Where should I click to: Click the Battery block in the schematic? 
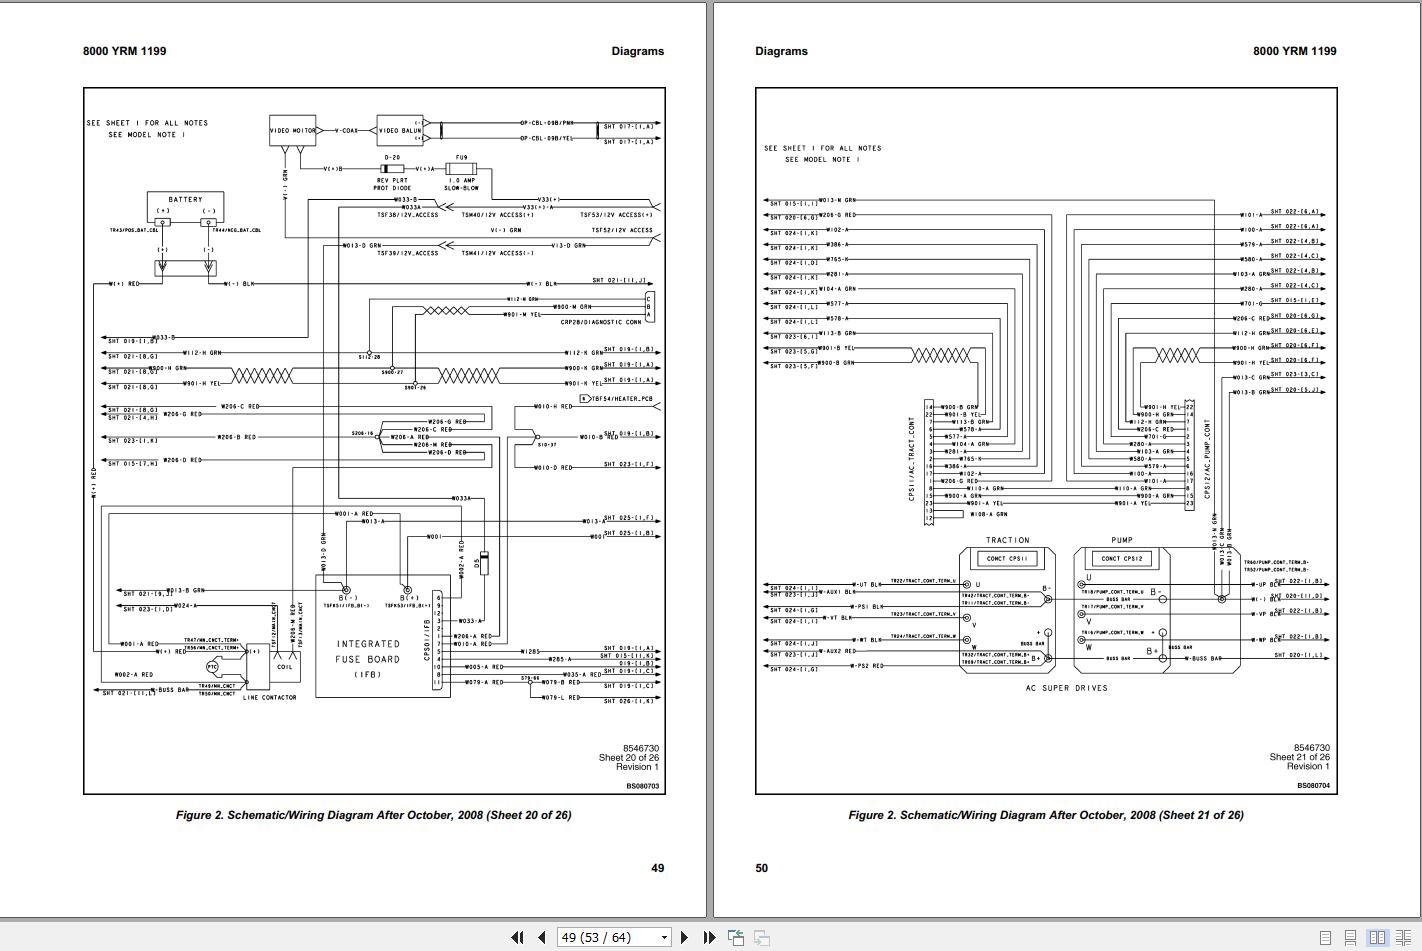click(185, 207)
